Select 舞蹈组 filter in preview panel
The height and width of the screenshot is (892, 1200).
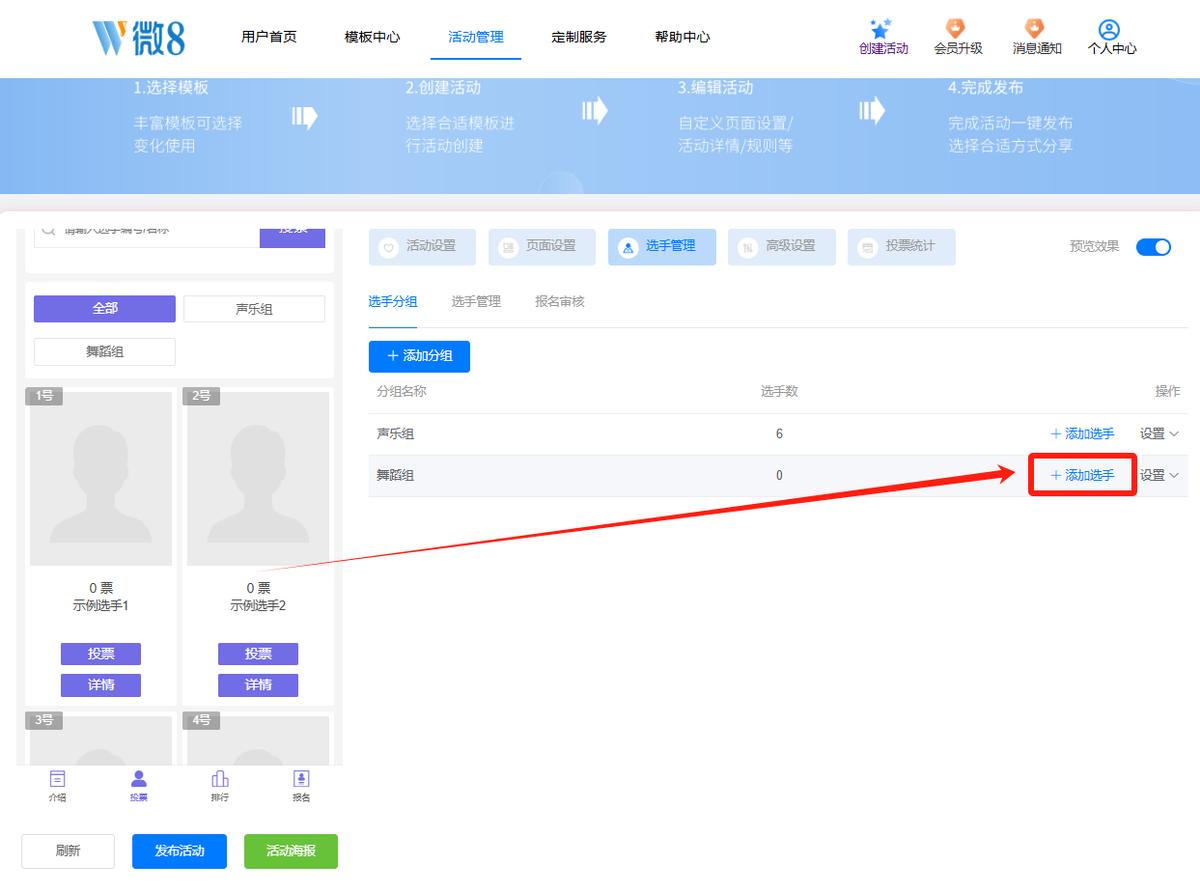(x=105, y=352)
